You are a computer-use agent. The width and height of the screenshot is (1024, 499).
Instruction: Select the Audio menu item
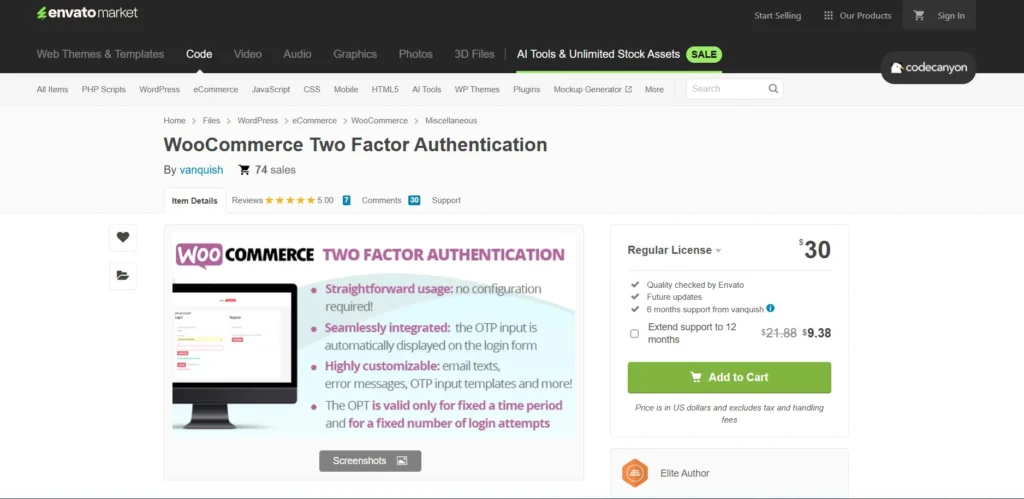(x=297, y=54)
